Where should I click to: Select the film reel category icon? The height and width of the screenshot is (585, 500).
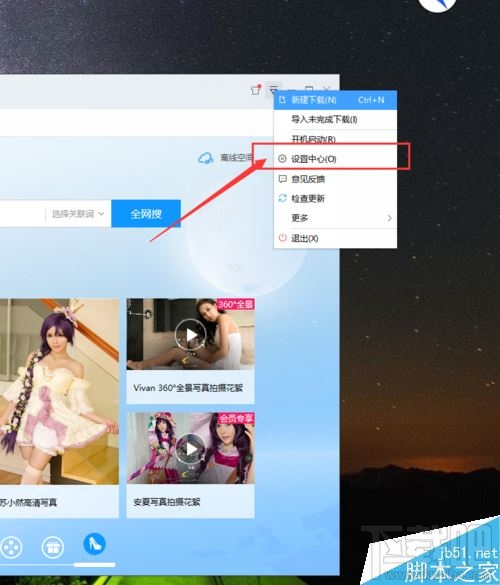tap(12, 547)
